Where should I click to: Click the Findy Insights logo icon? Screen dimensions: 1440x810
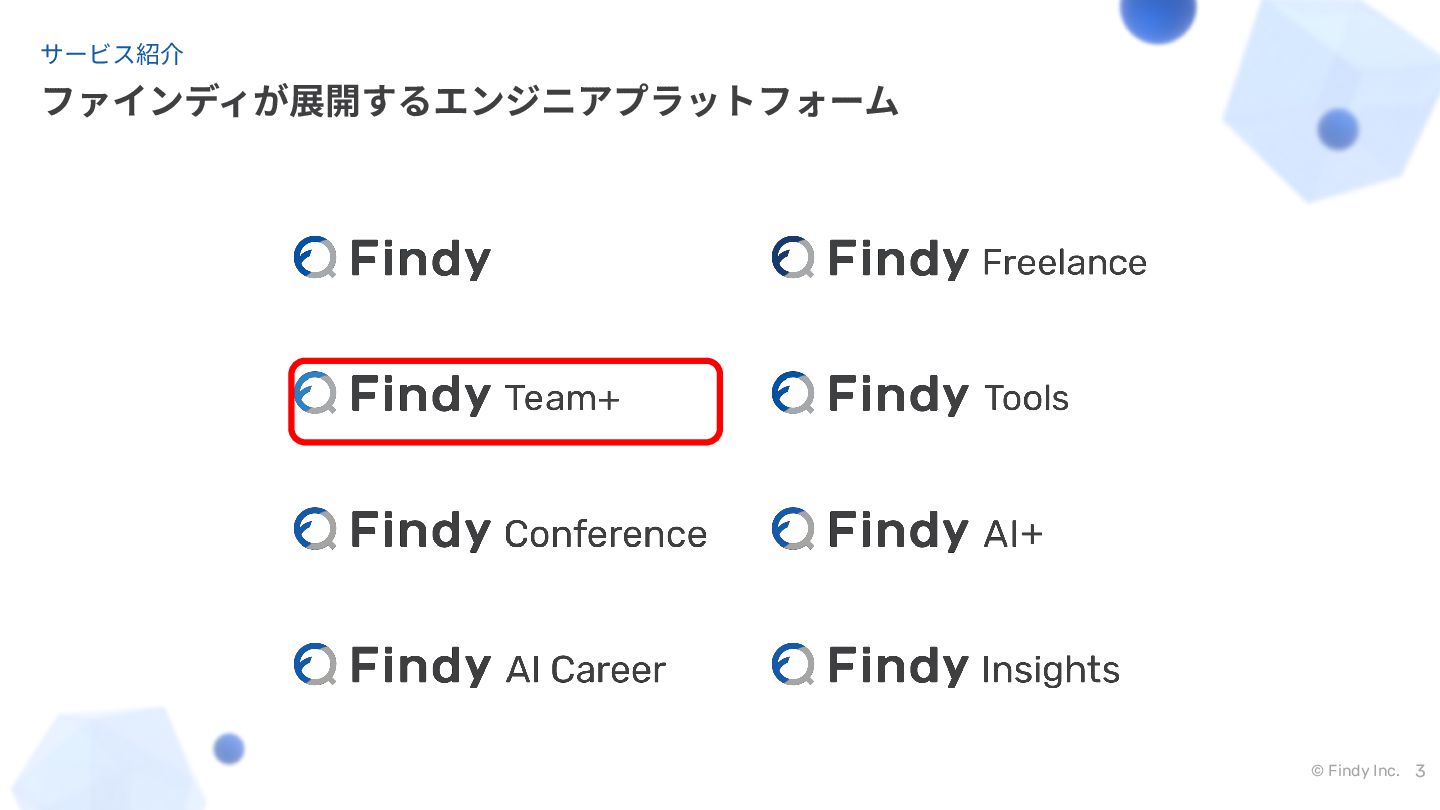point(793,665)
